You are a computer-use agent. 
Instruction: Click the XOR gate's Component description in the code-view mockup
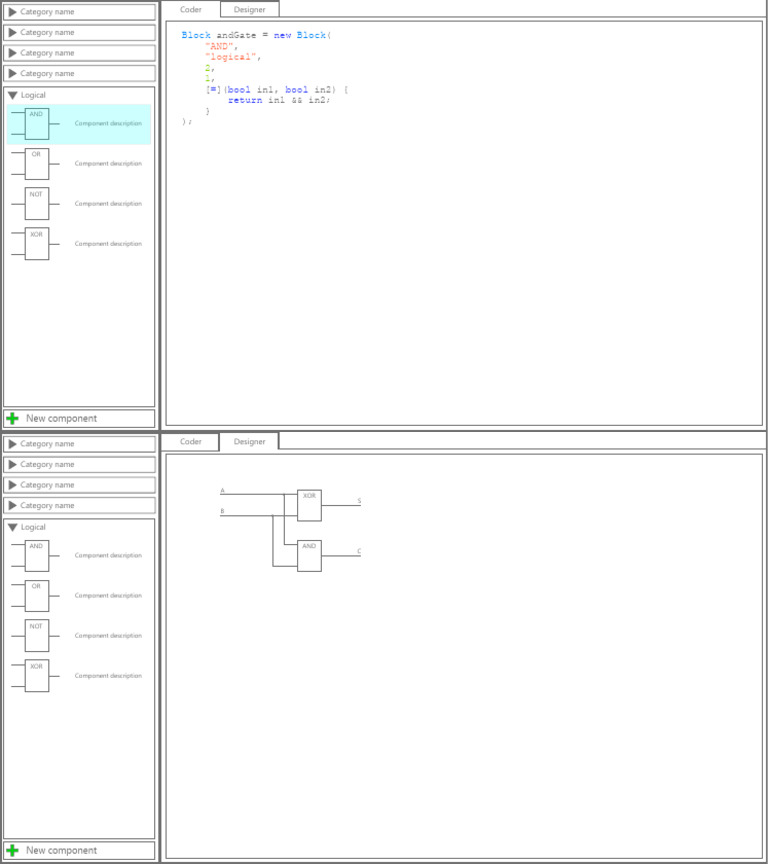[x=108, y=244]
